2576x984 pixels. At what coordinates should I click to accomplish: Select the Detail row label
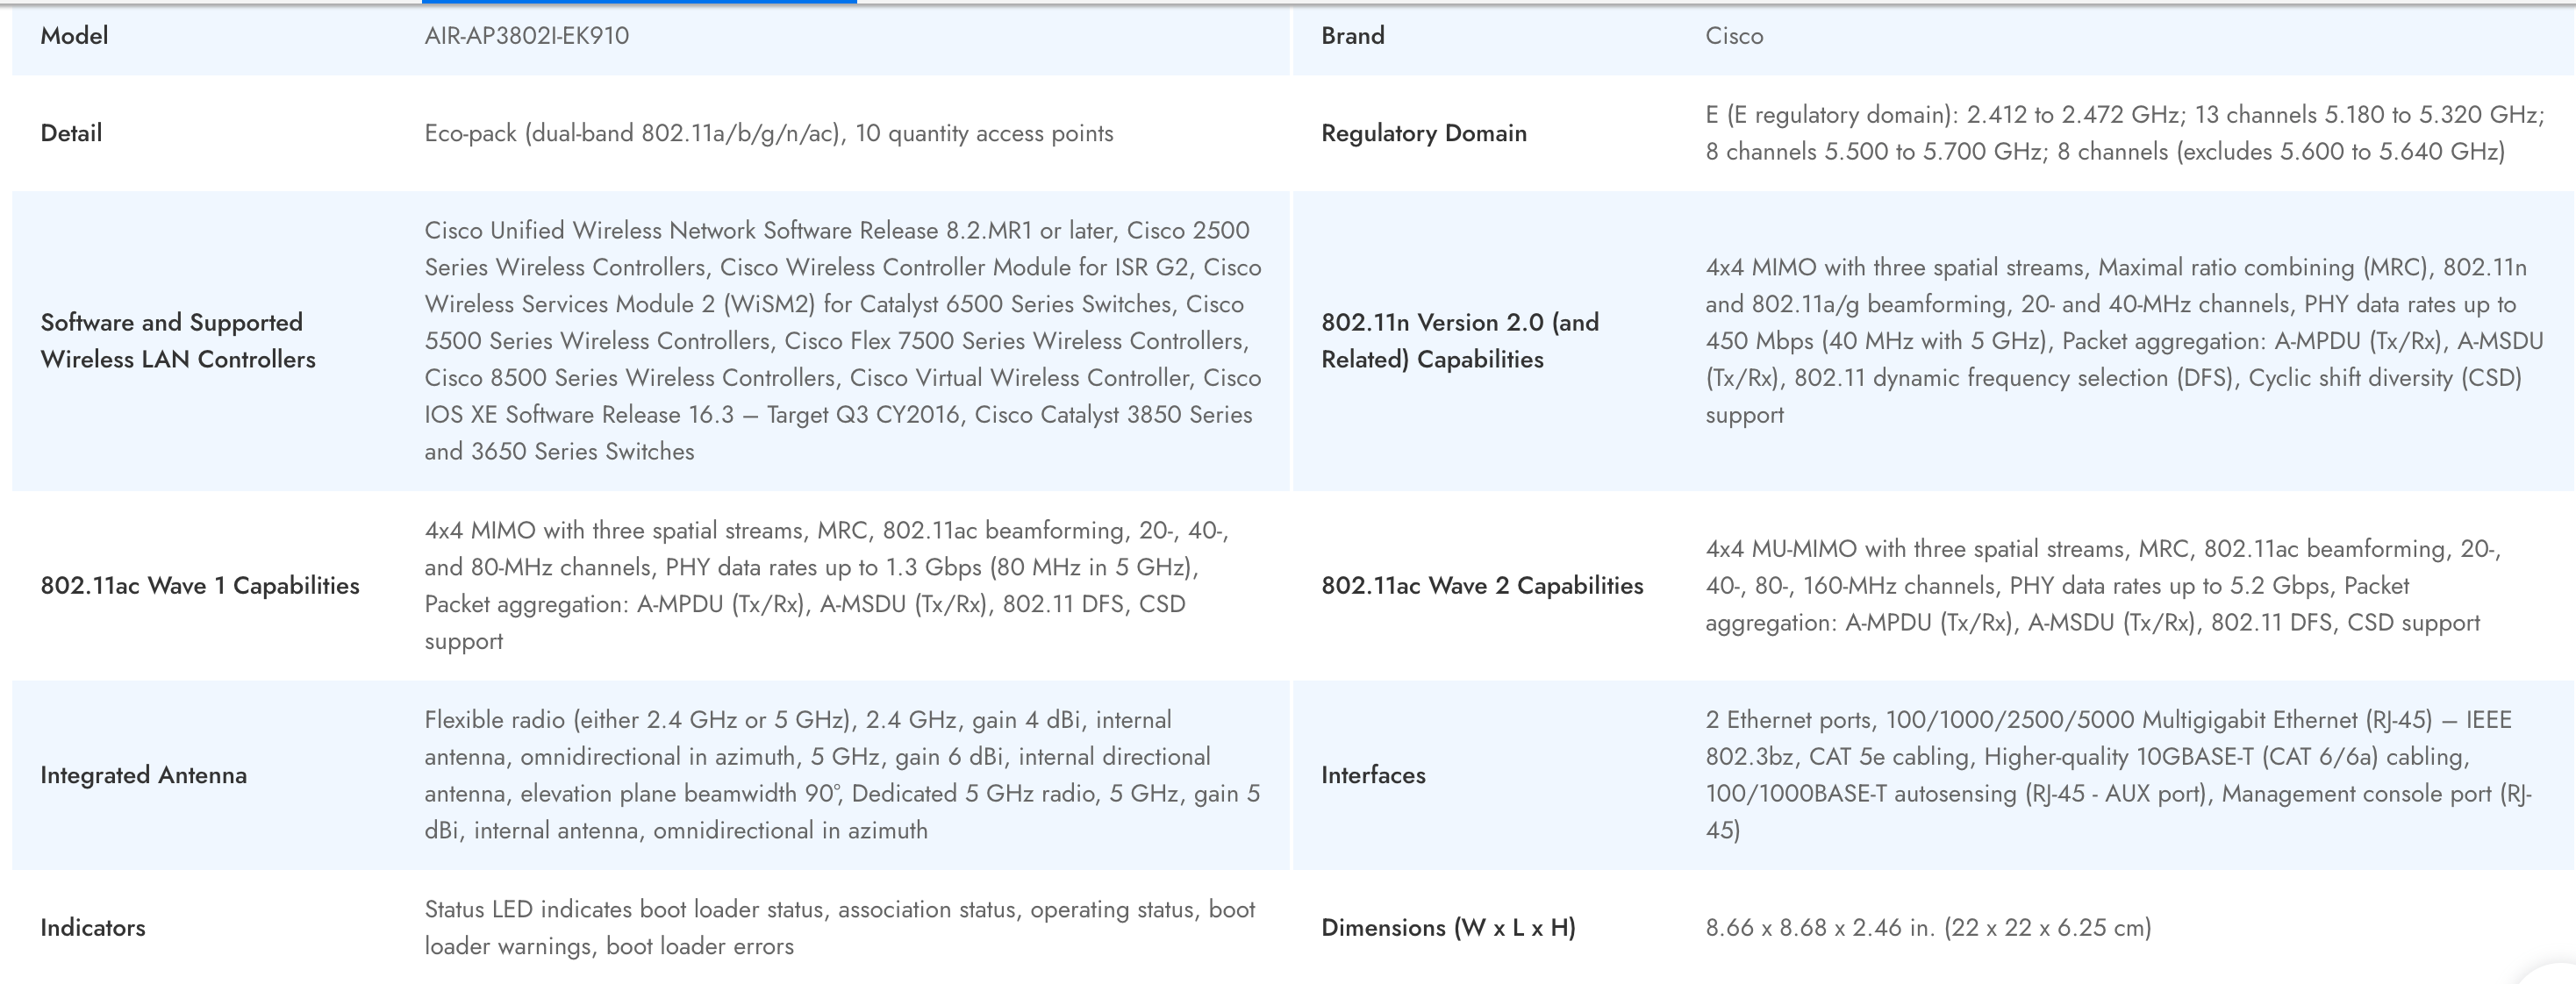[x=71, y=133]
